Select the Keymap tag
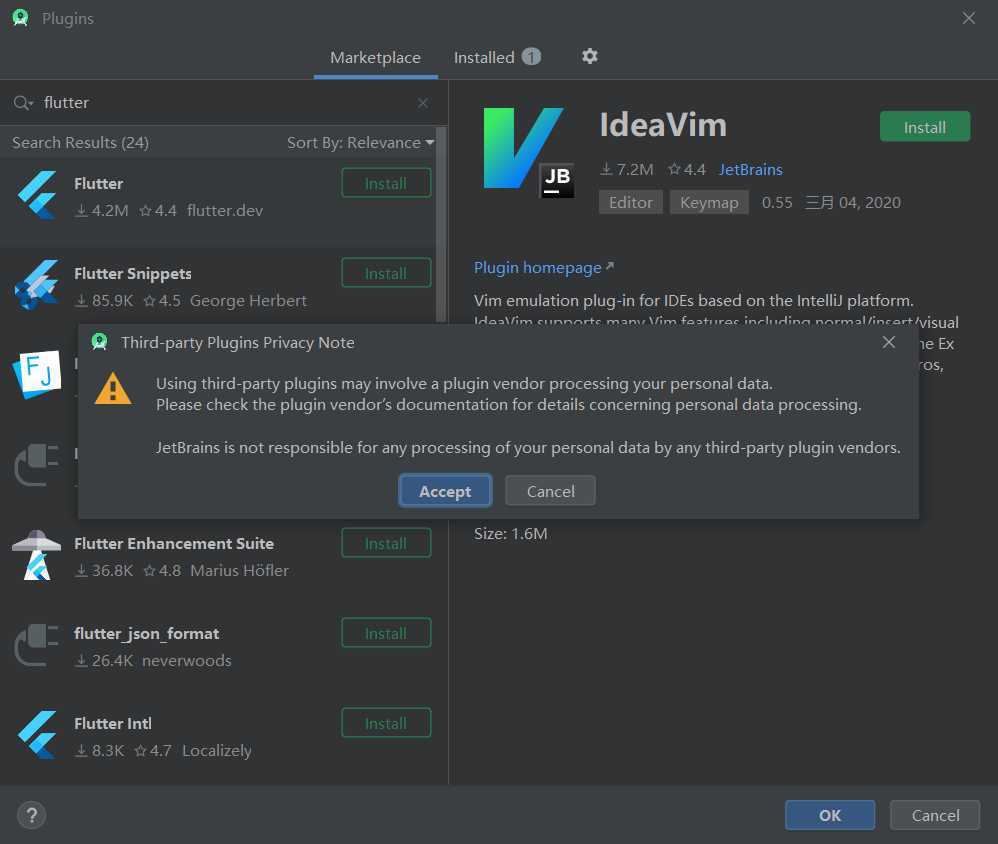The height and width of the screenshot is (844, 998). point(709,202)
